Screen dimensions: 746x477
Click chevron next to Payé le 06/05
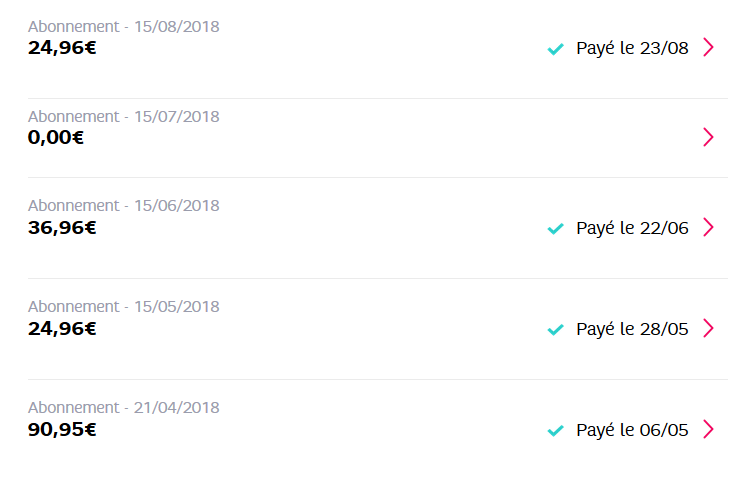[708, 429]
